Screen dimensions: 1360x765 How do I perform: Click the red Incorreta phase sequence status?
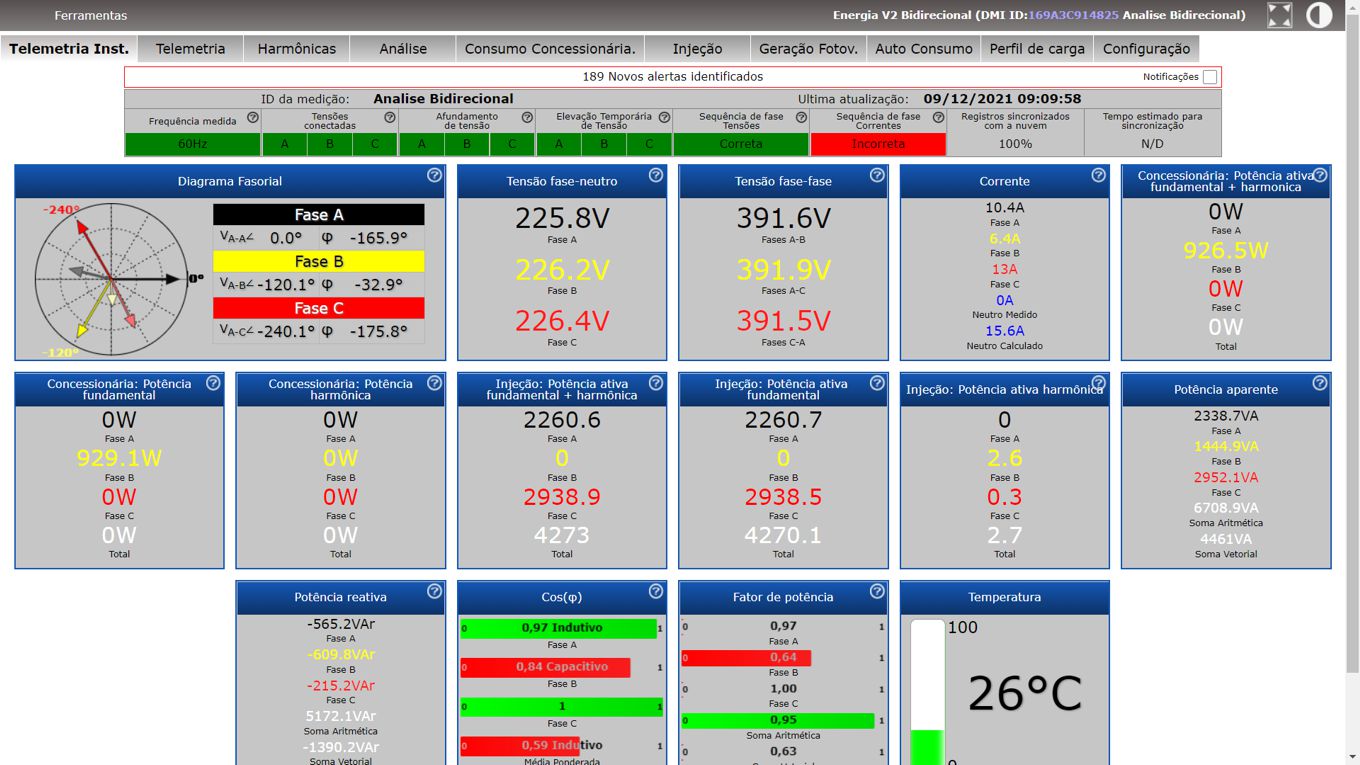(878, 144)
